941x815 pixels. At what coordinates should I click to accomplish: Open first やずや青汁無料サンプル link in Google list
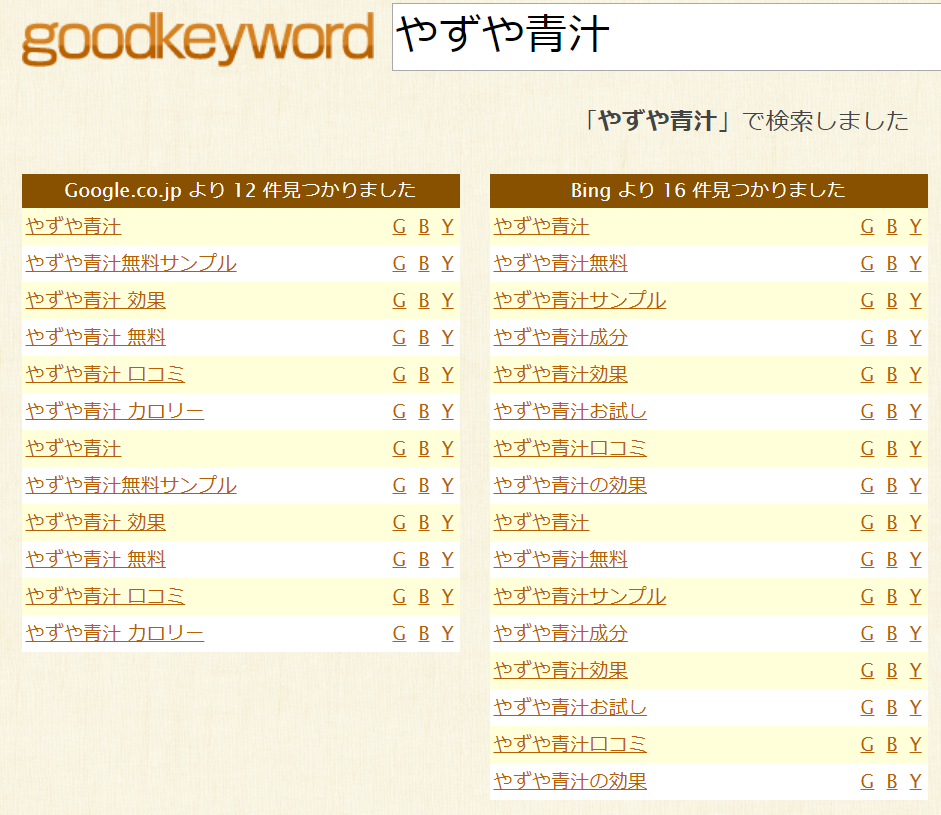tap(131, 263)
